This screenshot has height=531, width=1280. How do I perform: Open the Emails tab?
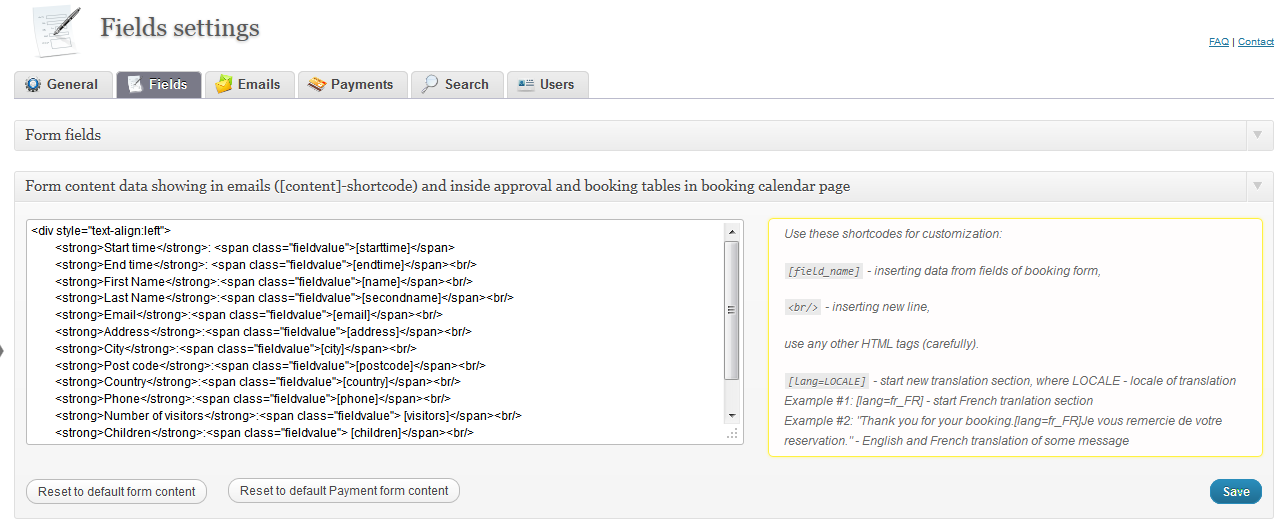[x=250, y=85]
